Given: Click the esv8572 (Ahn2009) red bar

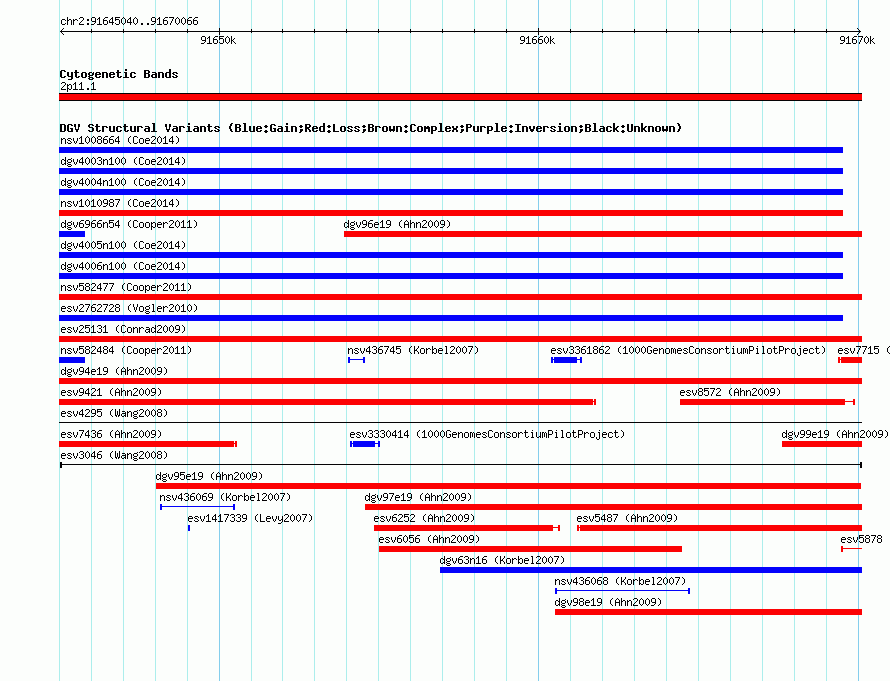Looking at the screenshot, I should click(x=767, y=402).
